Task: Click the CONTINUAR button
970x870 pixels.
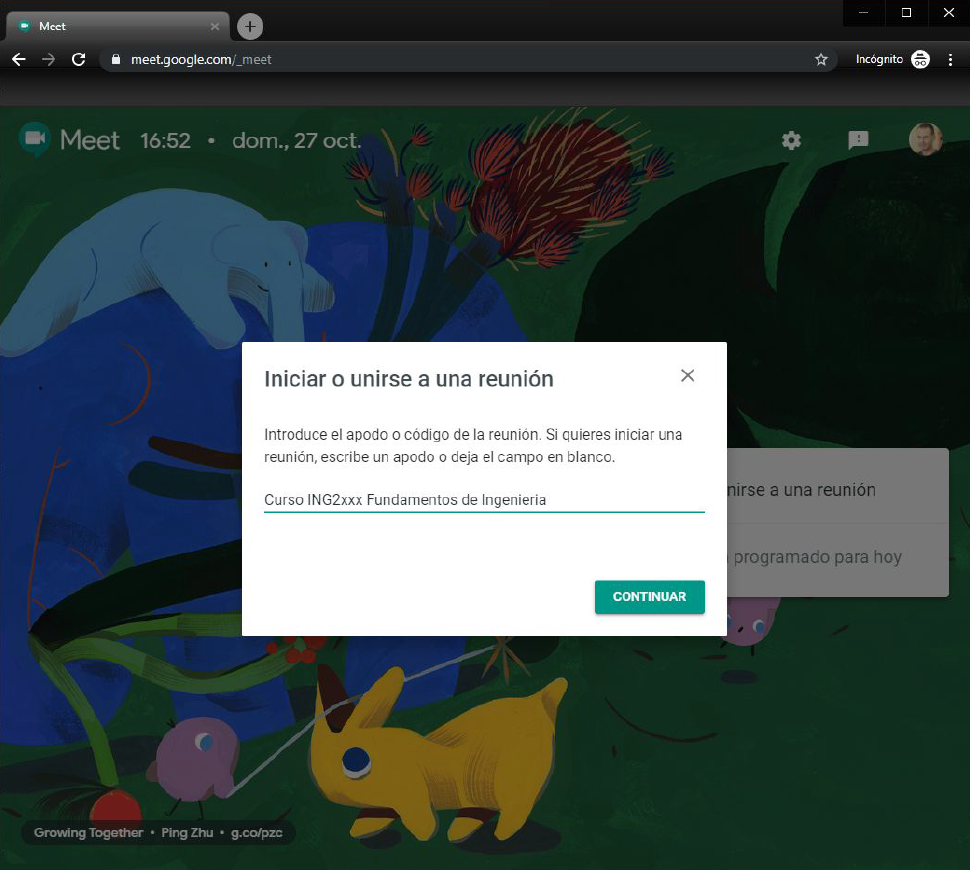Action: (650, 597)
